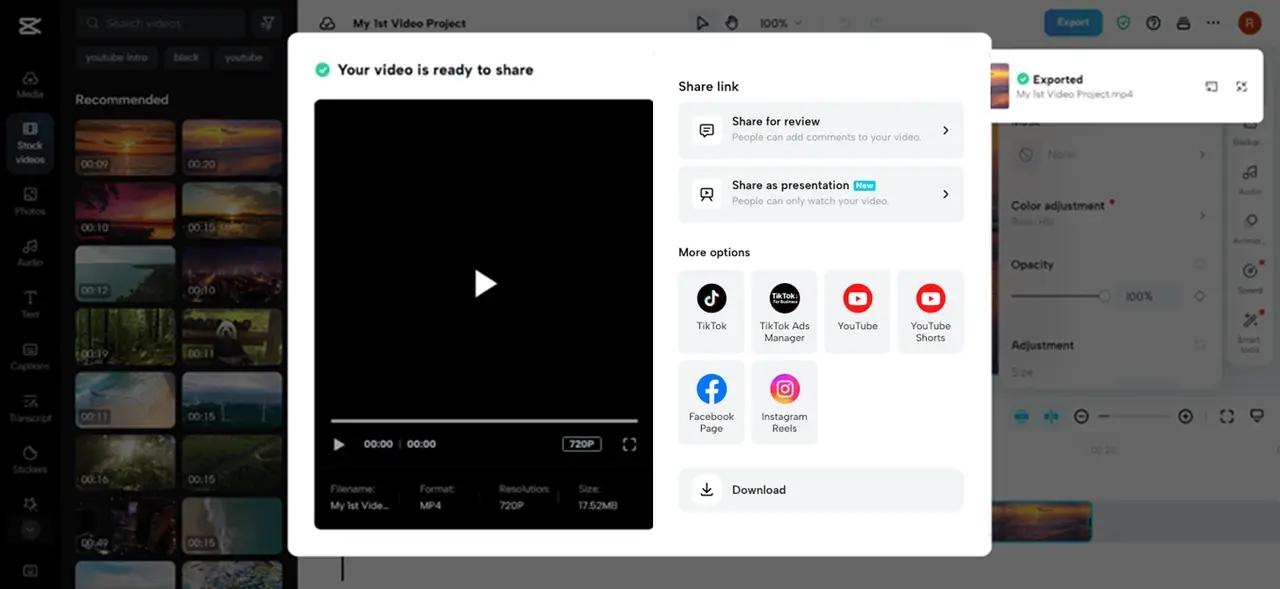
Task: Select YouTube Shorts sharing option
Action: click(x=930, y=311)
